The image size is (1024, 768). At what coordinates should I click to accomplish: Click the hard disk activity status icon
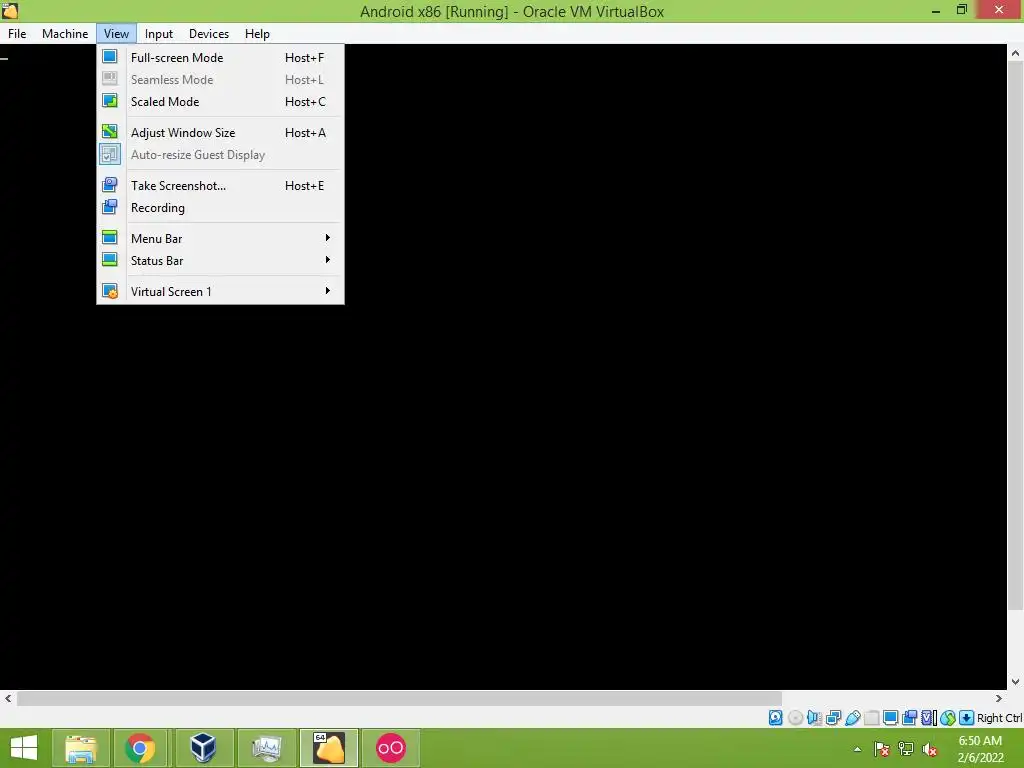pos(775,718)
